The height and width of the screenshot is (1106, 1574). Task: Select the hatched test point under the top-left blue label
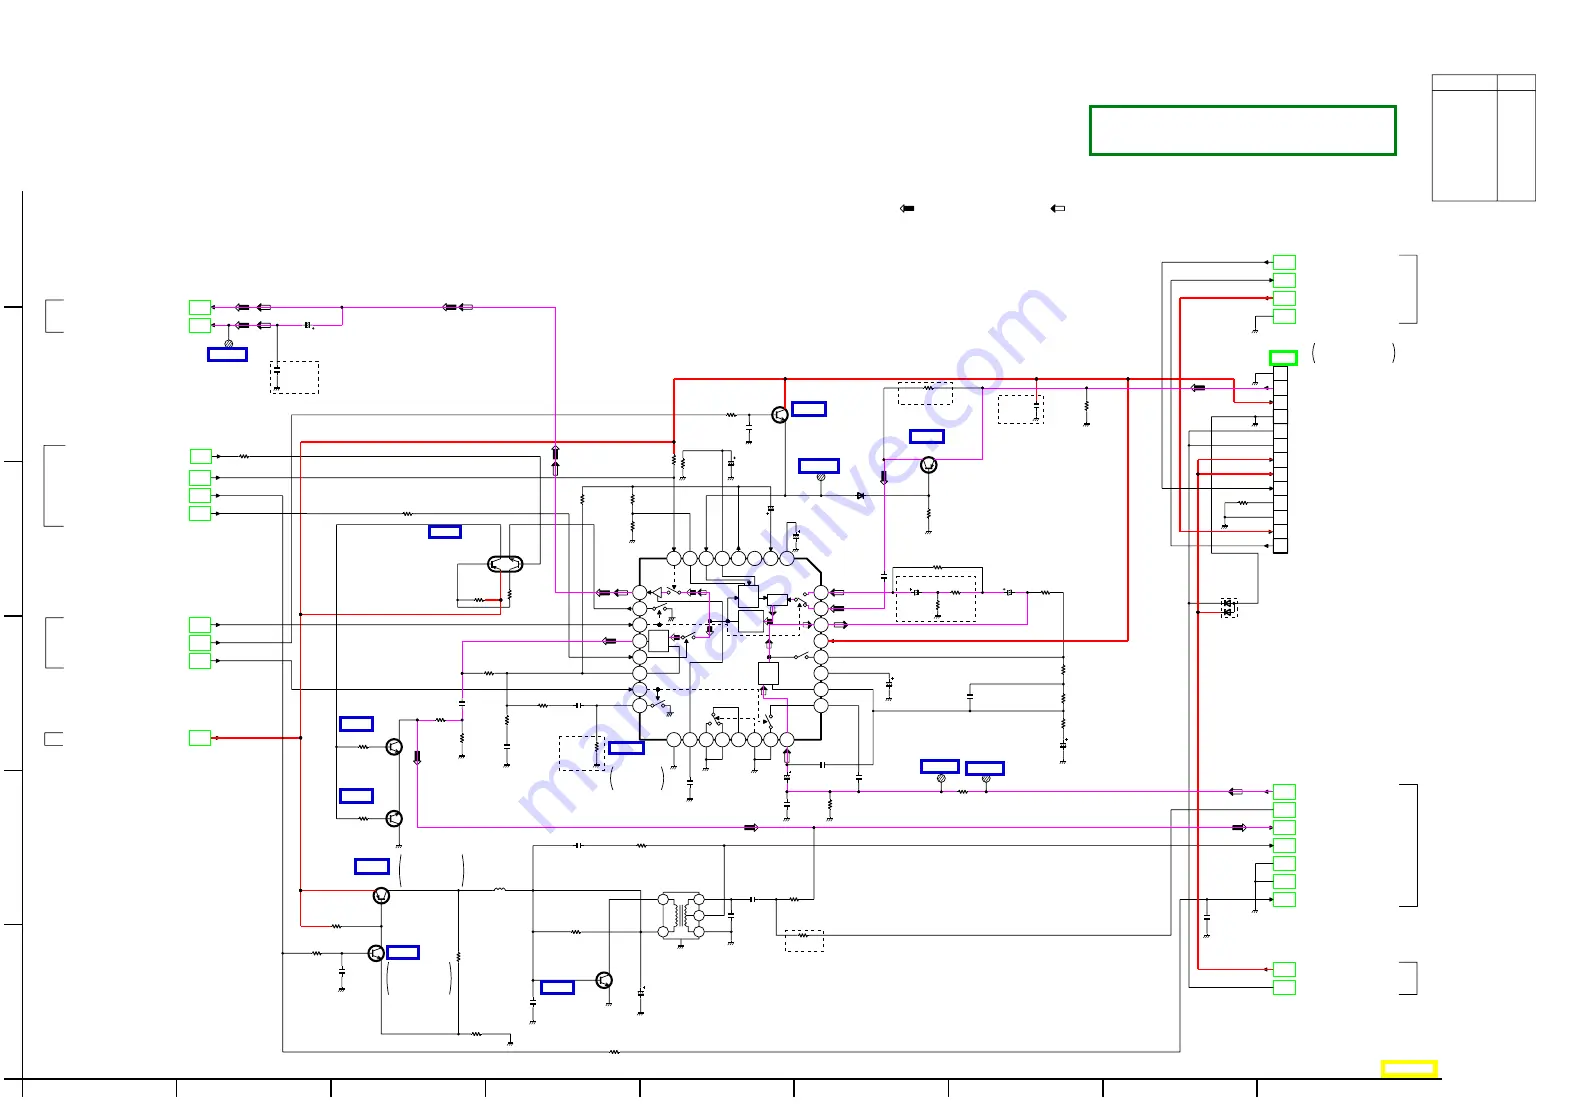click(x=228, y=343)
